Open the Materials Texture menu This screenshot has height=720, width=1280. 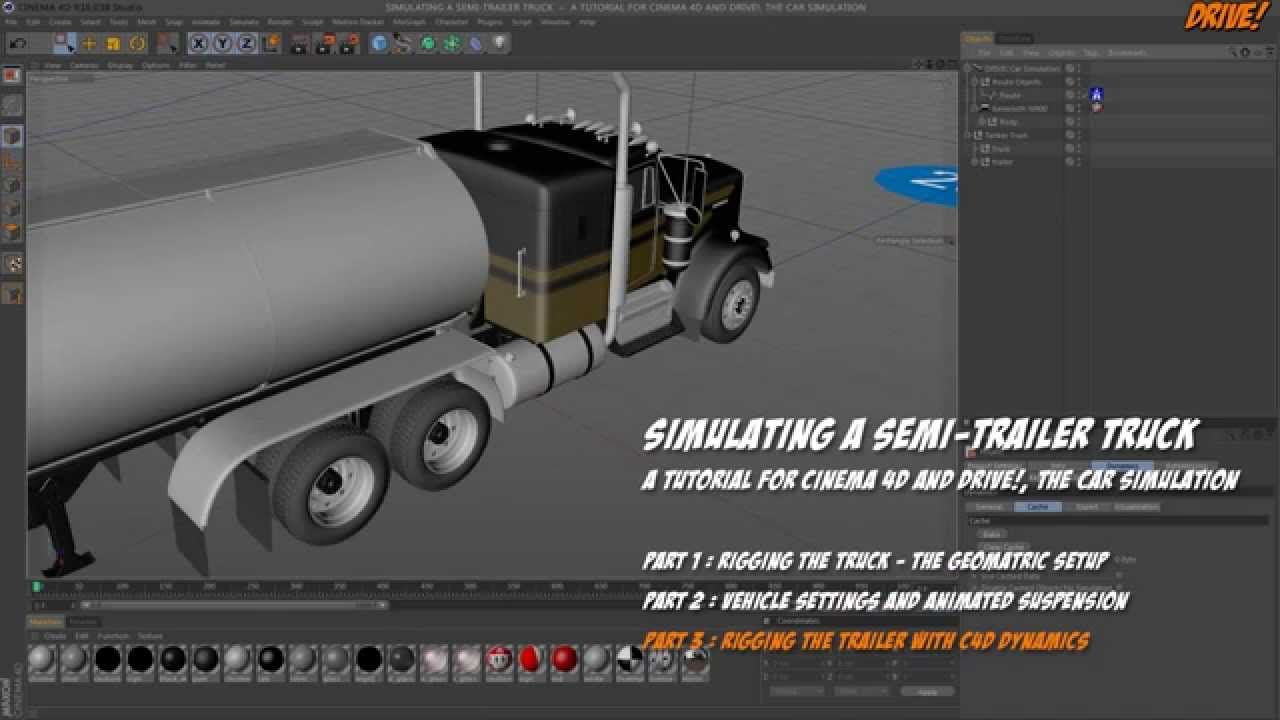(150, 636)
